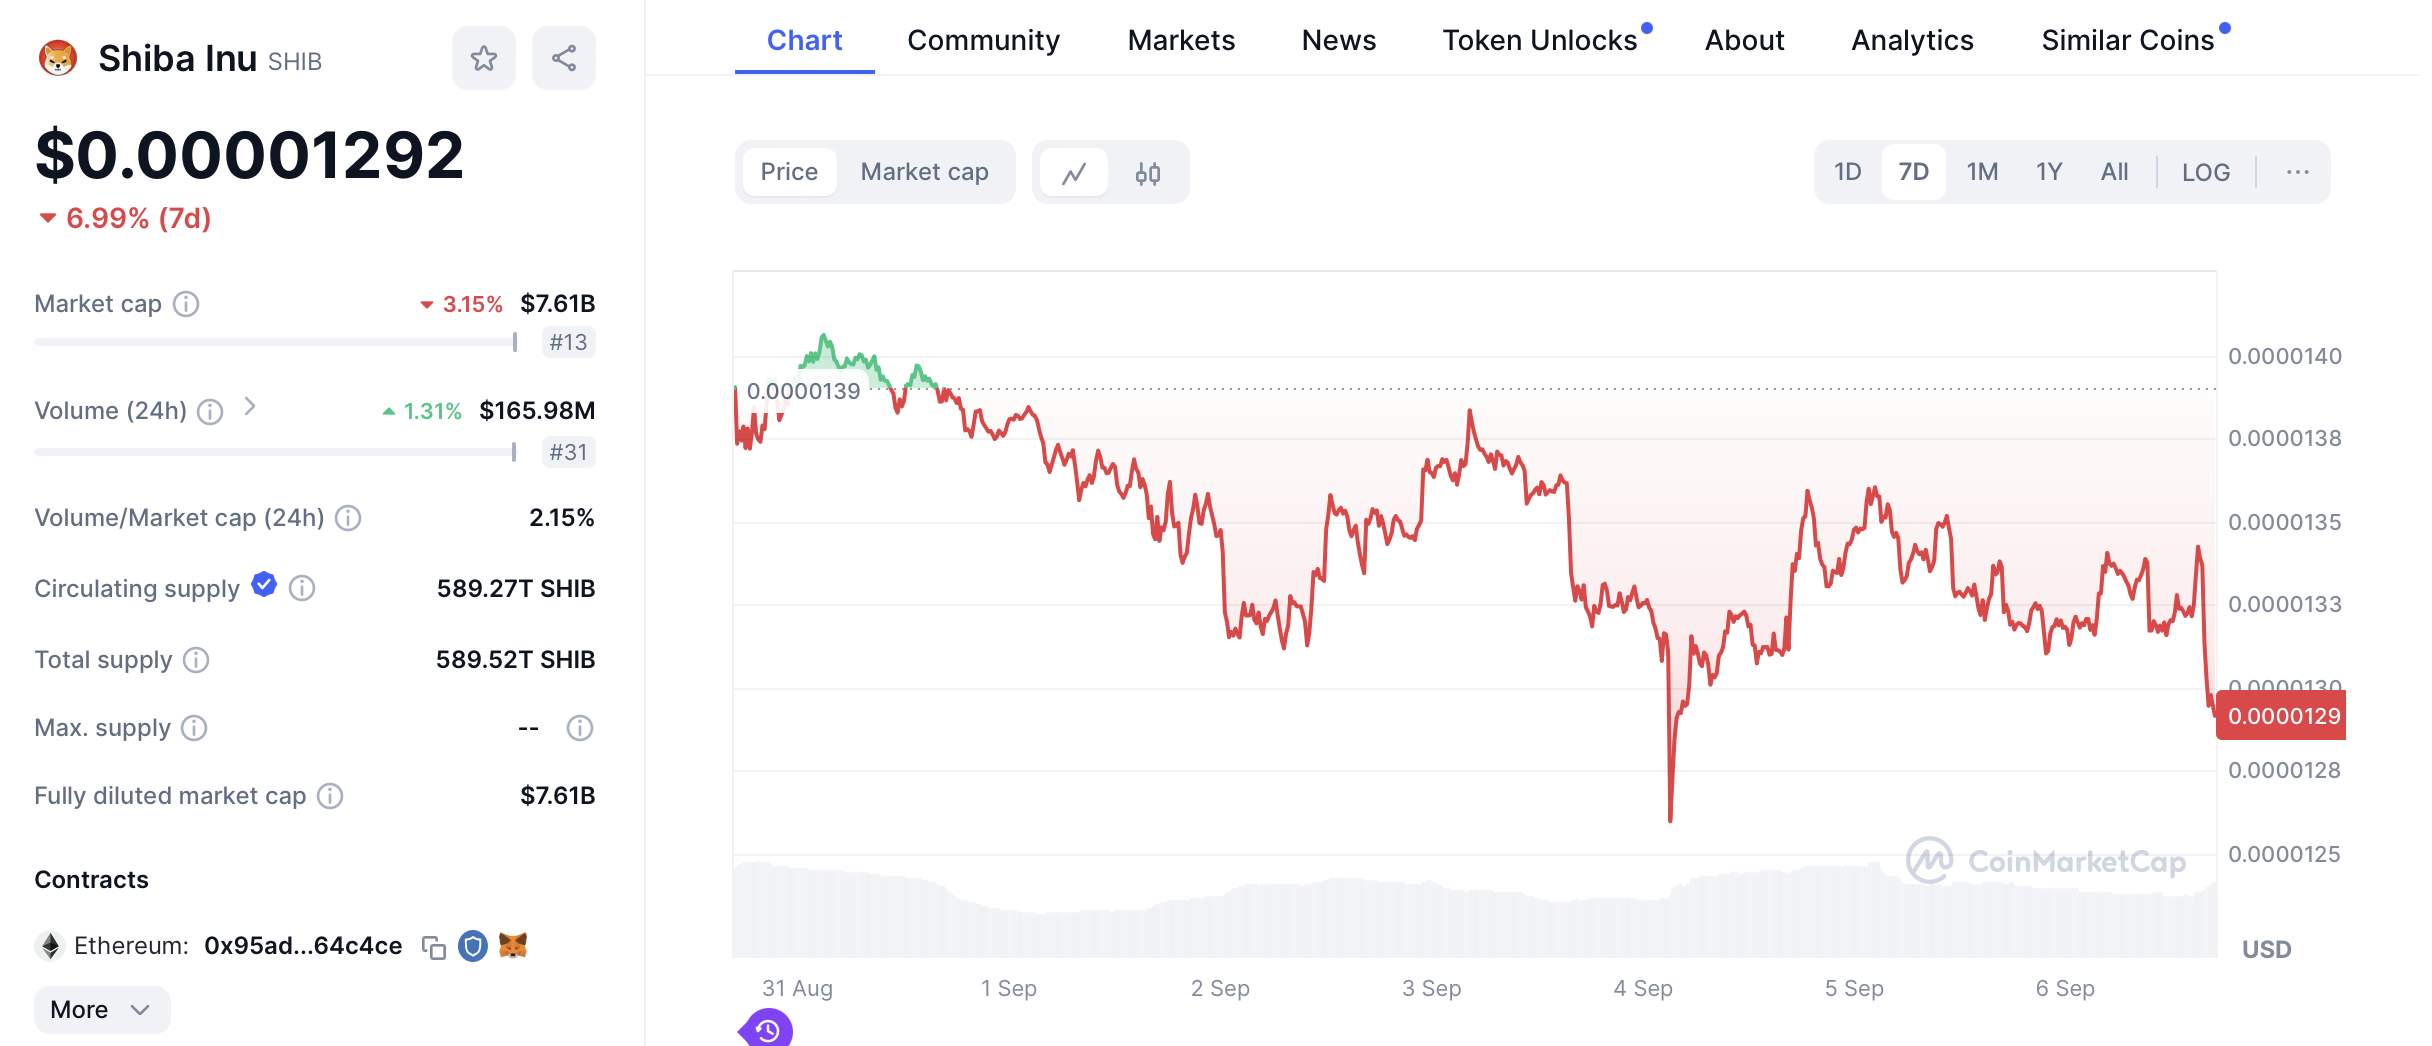Open the Markets tab

click(x=1181, y=40)
